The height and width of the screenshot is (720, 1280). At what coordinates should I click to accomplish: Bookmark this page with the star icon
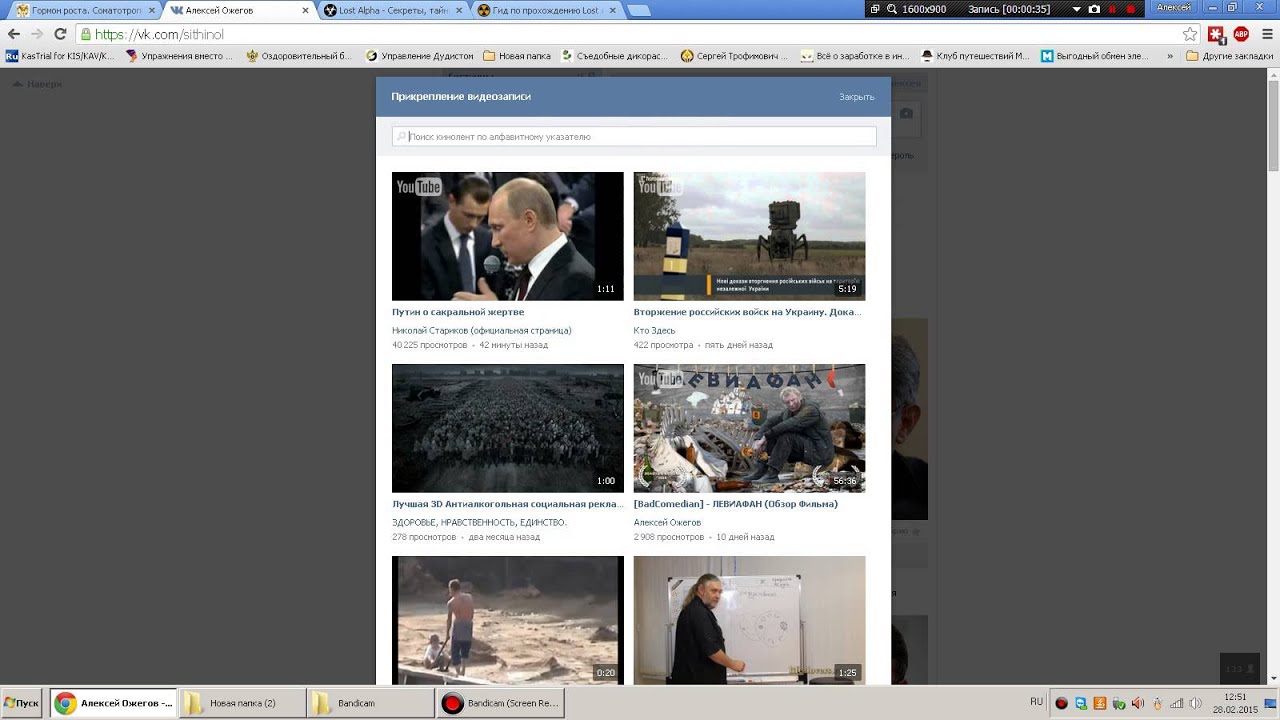pyautogui.click(x=1190, y=34)
